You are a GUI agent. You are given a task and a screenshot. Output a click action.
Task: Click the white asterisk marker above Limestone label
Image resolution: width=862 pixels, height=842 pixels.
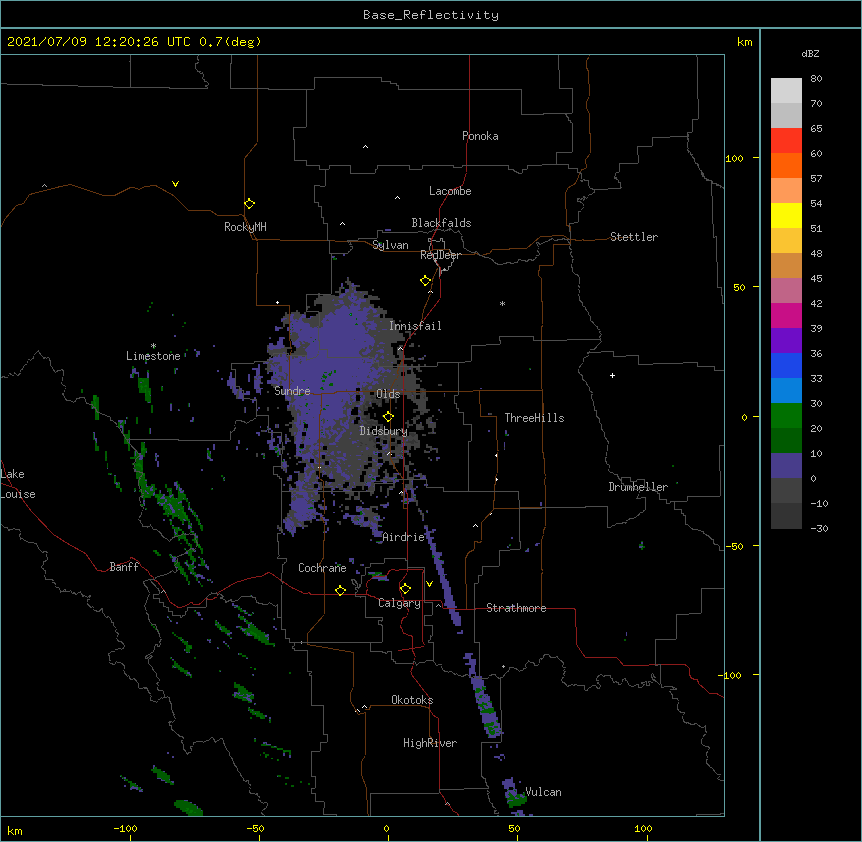click(153, 346)
